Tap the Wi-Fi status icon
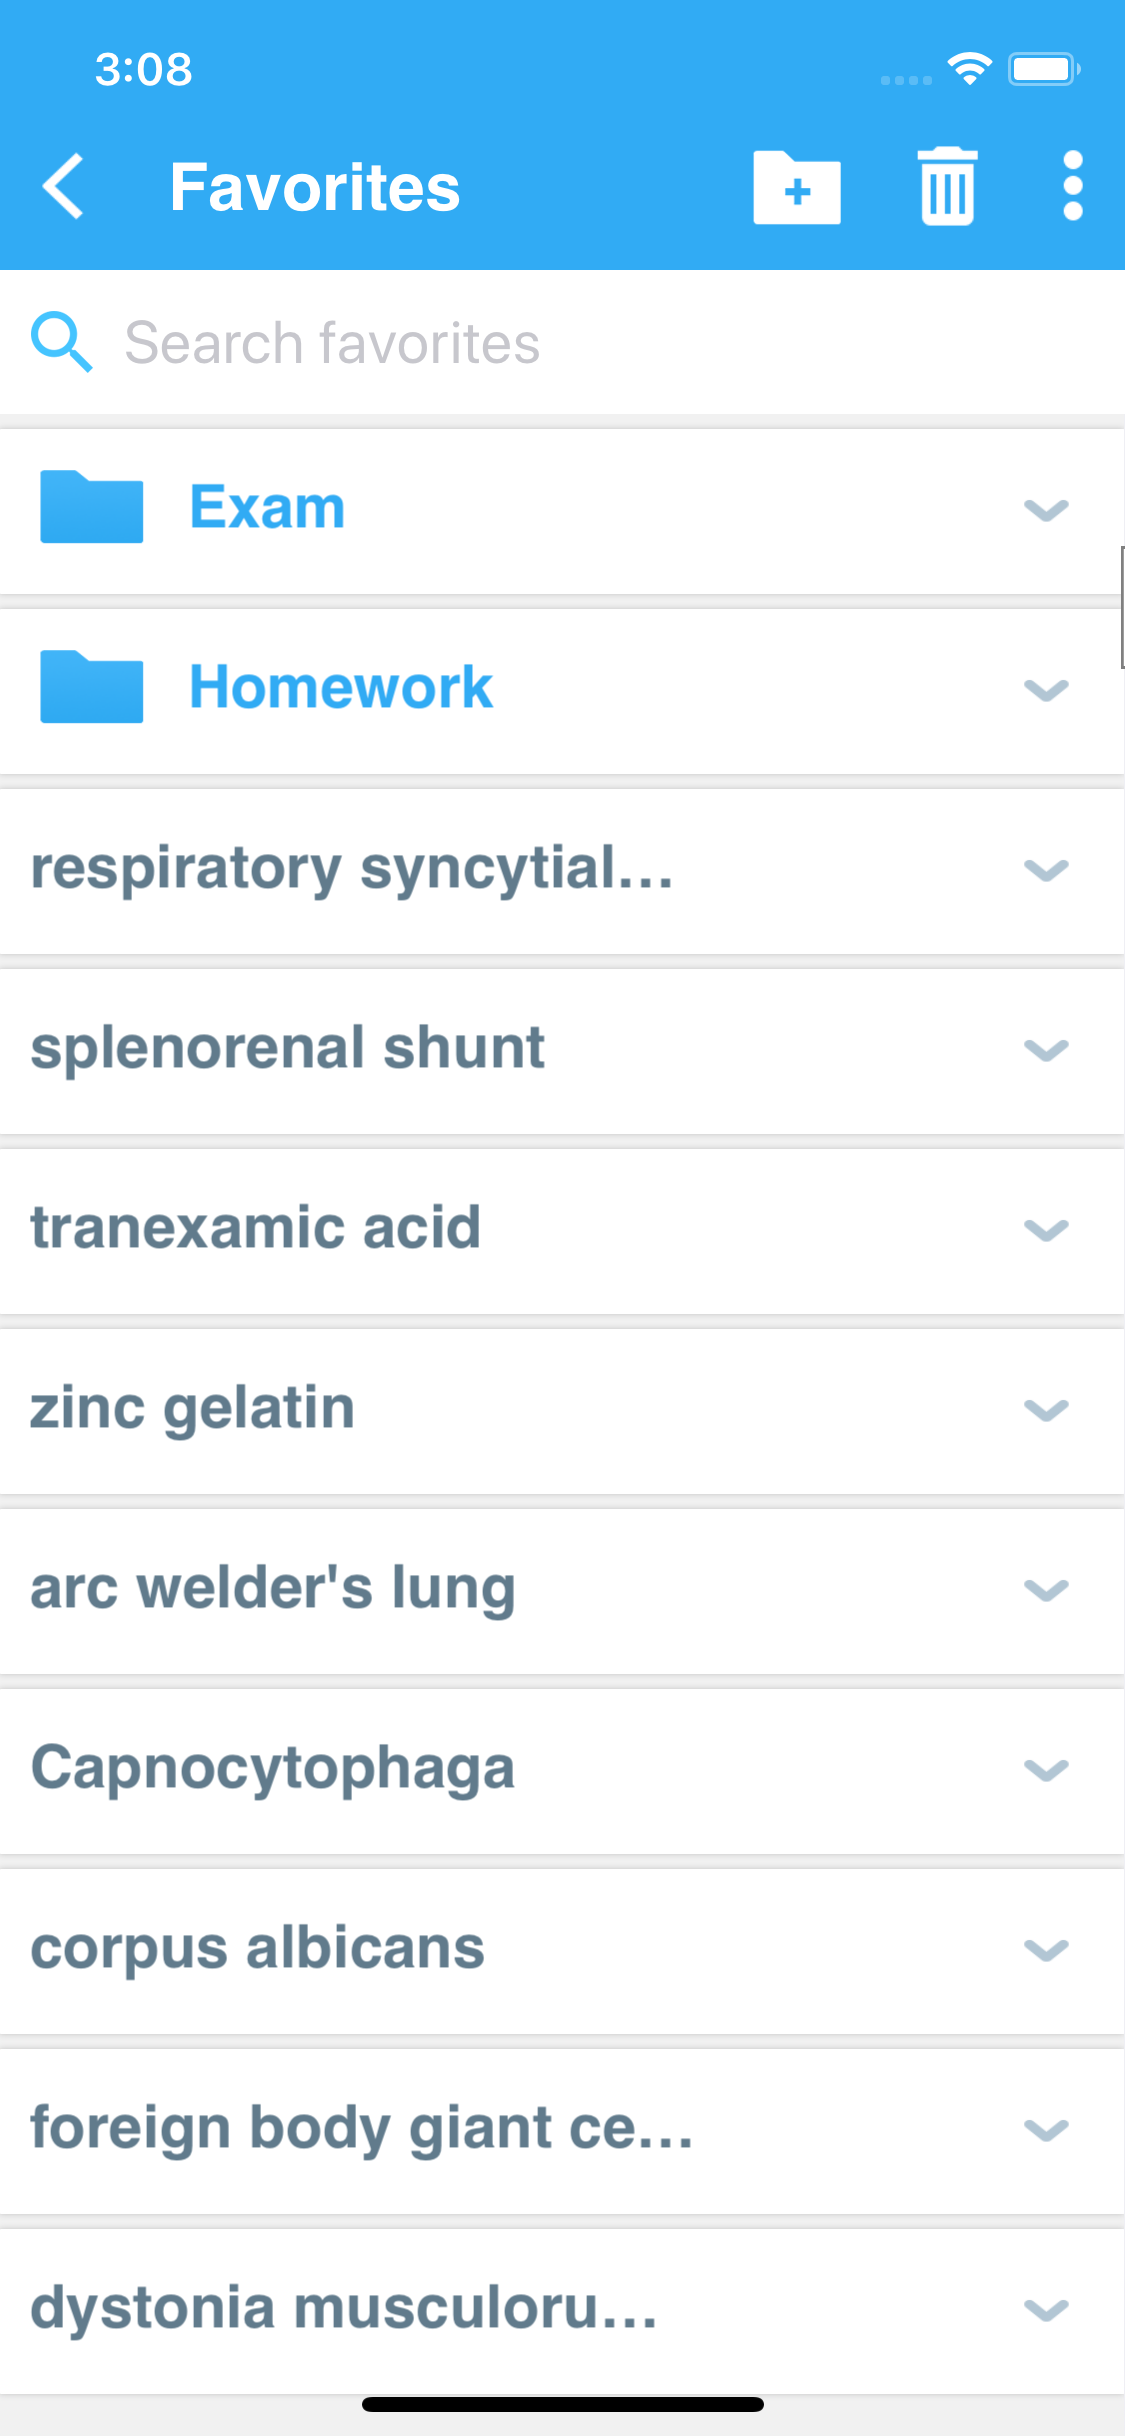This screenshot has height=2436, width=1125. [x=969, y=69]
